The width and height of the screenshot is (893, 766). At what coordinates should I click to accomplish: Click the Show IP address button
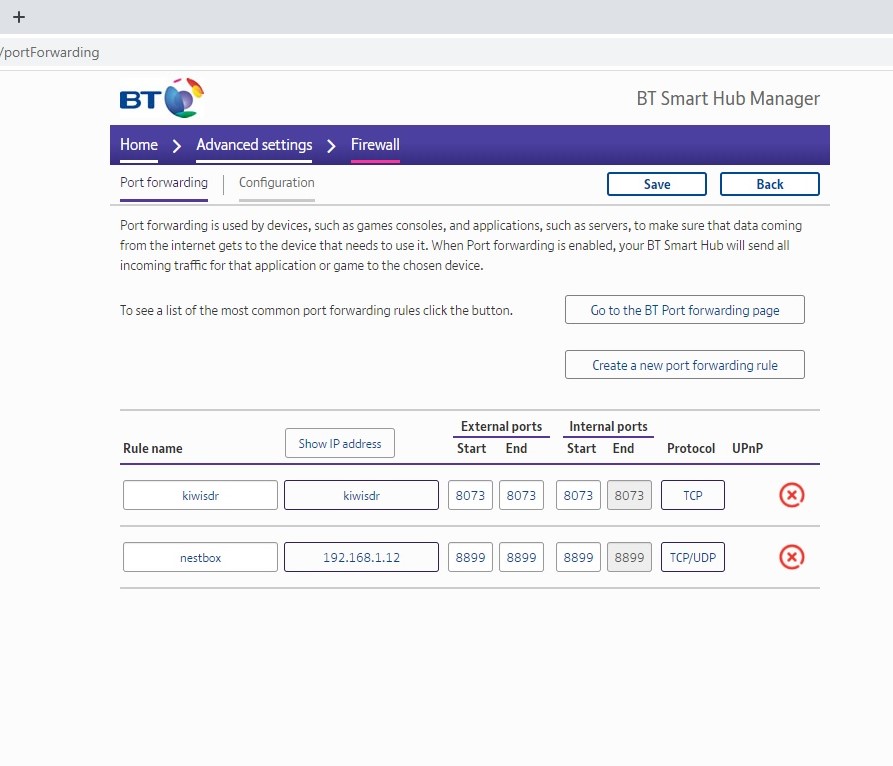click(x=340, y=443)
